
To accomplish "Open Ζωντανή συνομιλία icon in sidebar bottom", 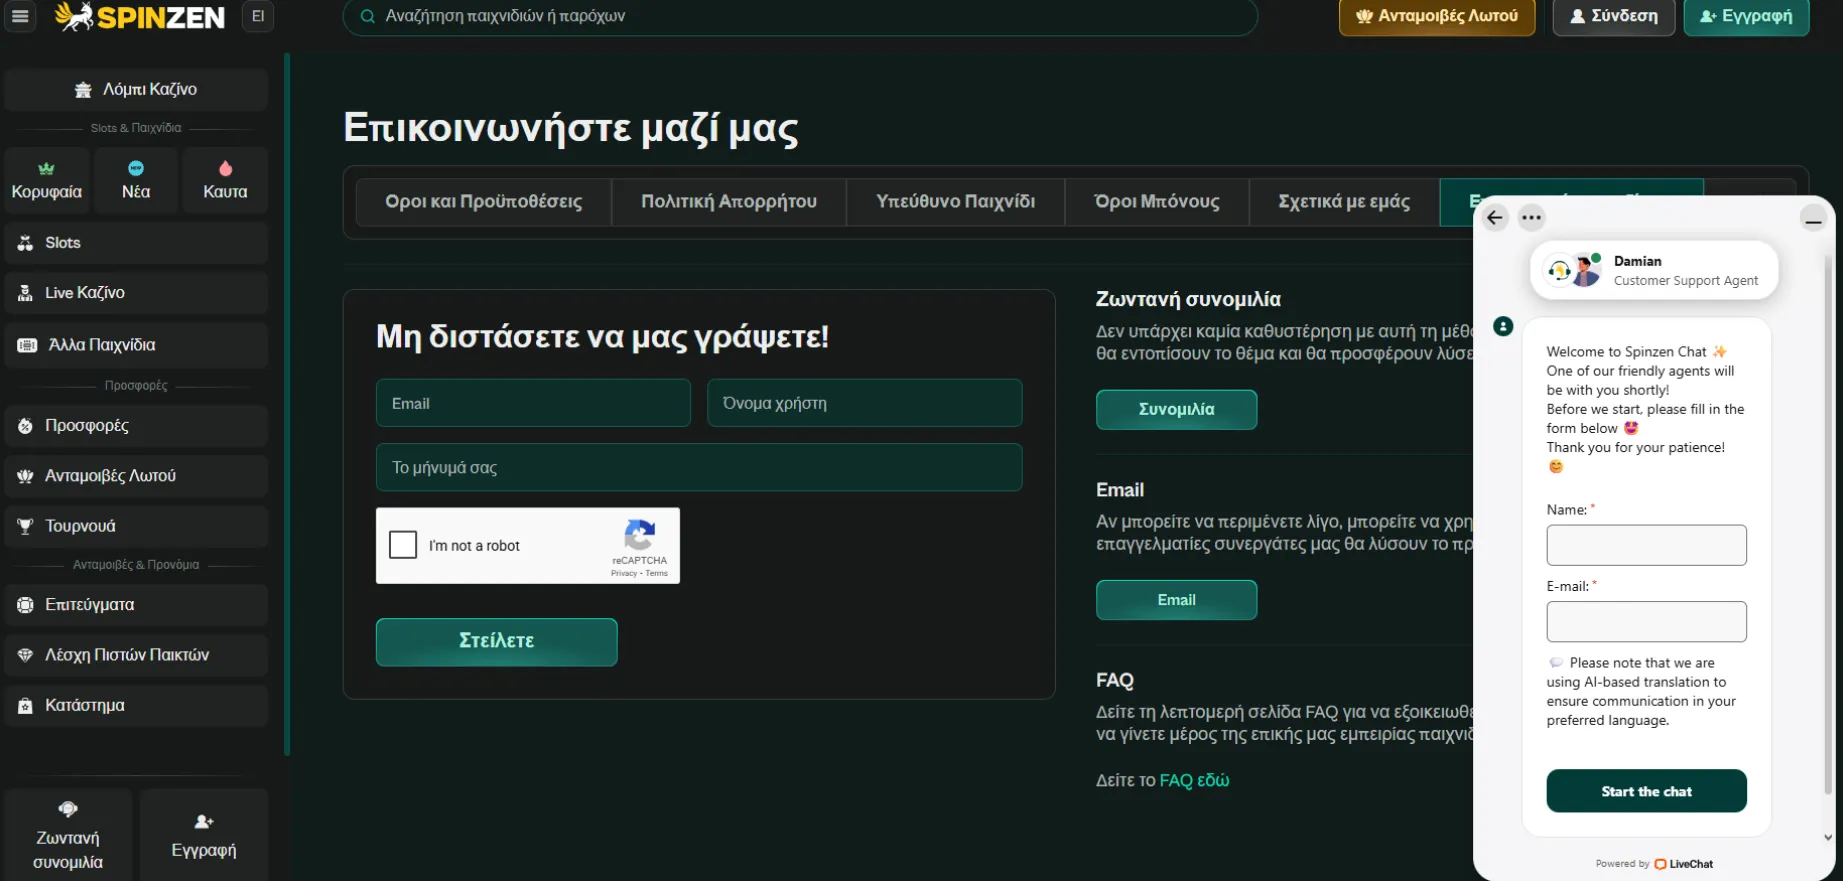I will (68, 809).
